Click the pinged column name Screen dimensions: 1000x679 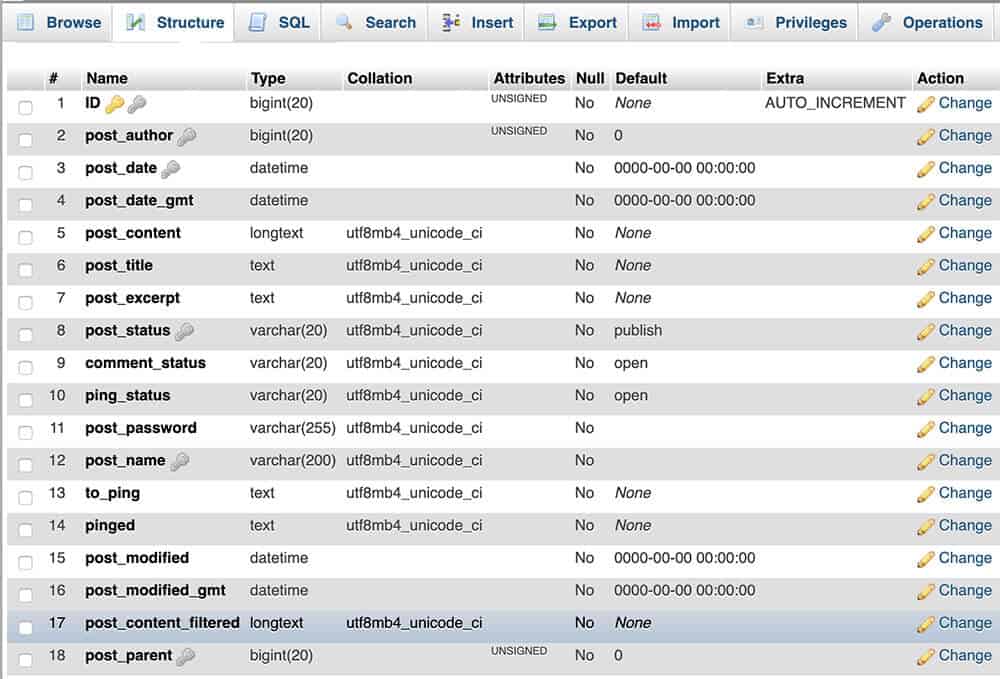(x=110, y=525)
